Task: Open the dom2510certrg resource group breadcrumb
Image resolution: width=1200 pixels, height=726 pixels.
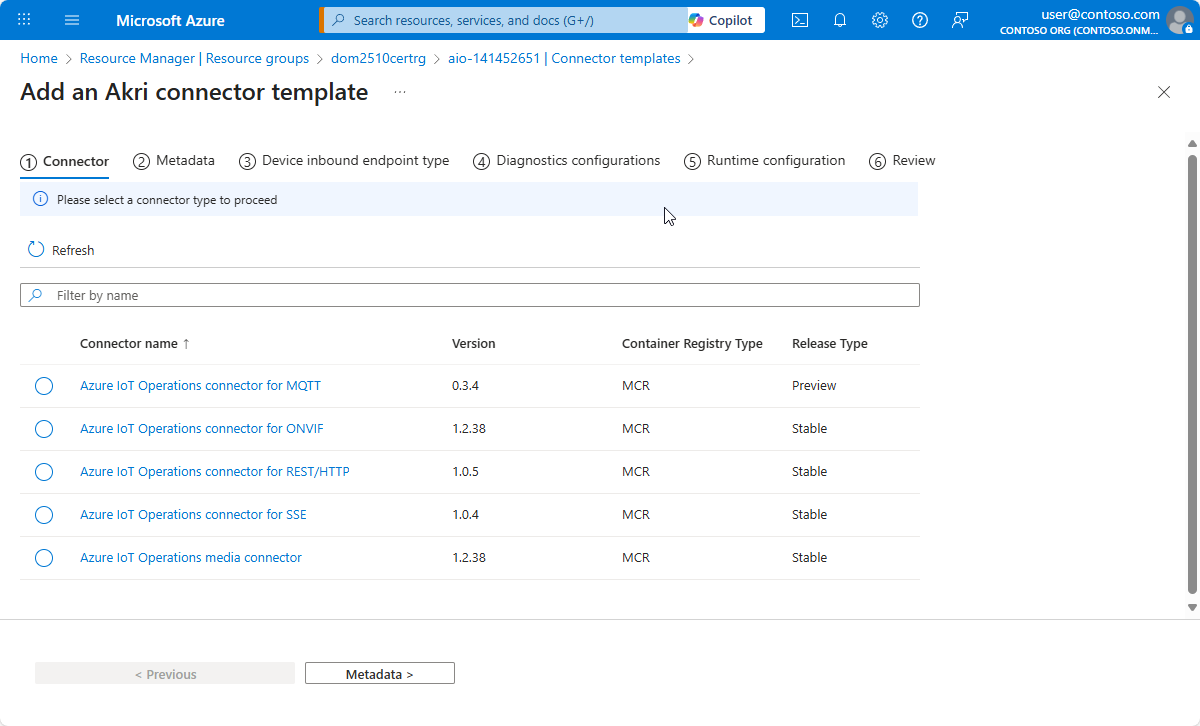Action: tap(378, 58)
